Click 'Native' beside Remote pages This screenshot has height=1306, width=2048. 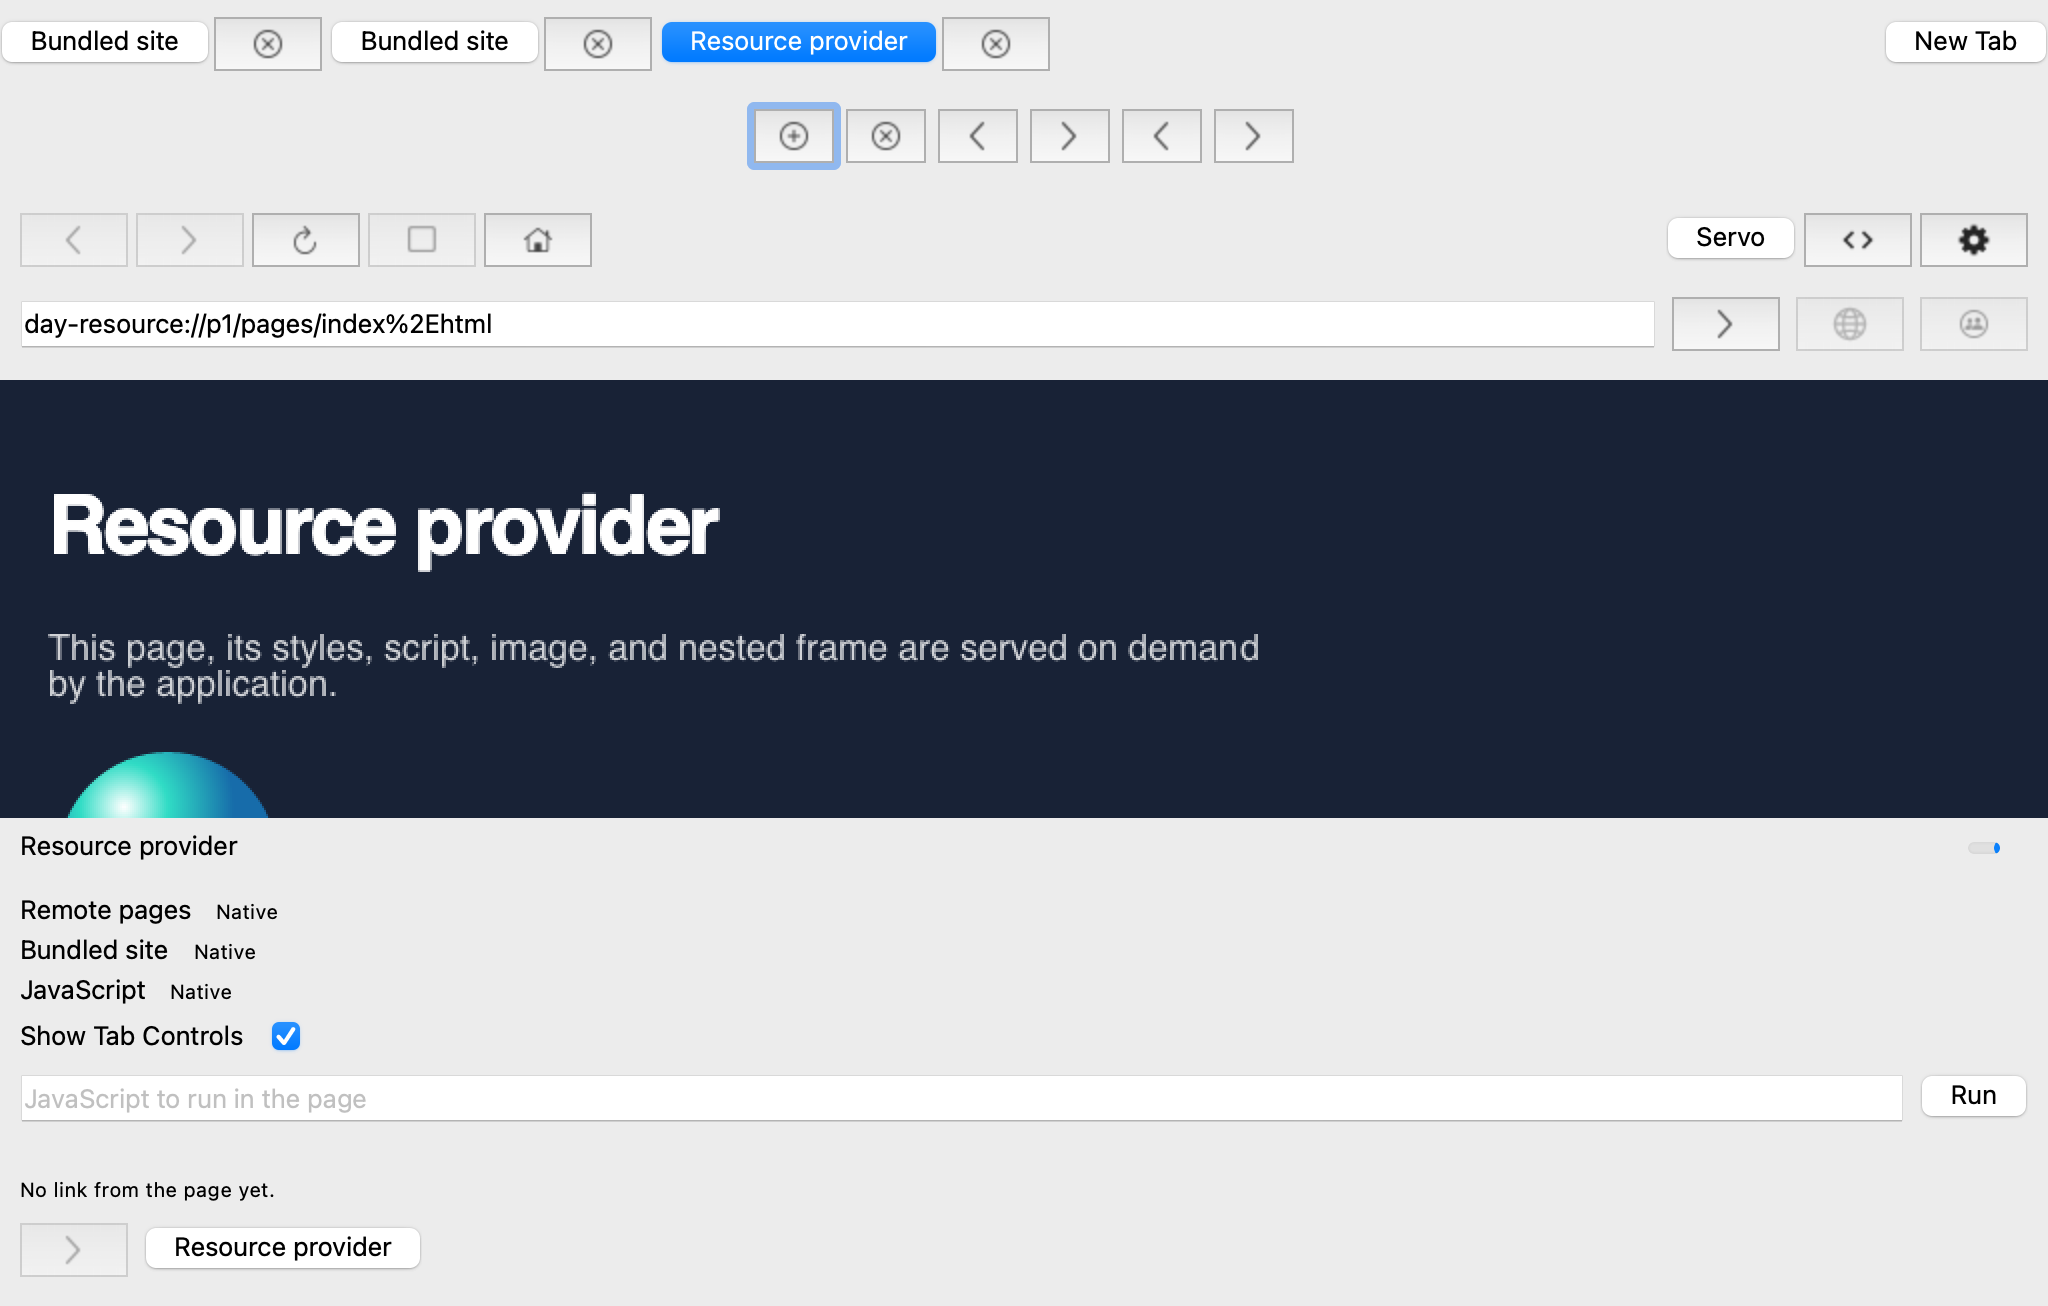247,912
